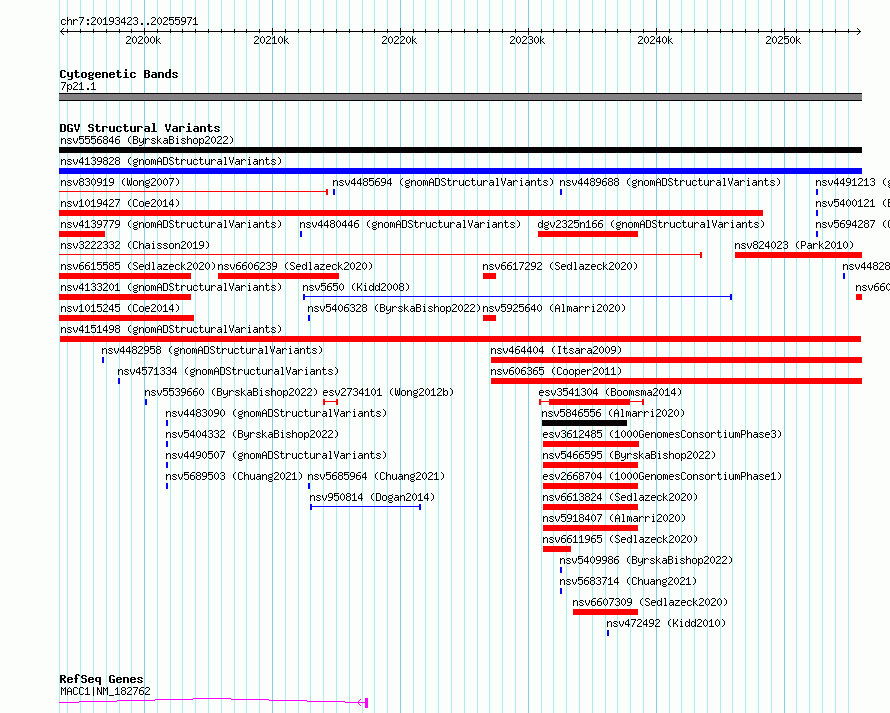Screen dimensions: 890x713
Task: Open esv3541304 (Boomsma2014) label
Action: coord(610,392)
